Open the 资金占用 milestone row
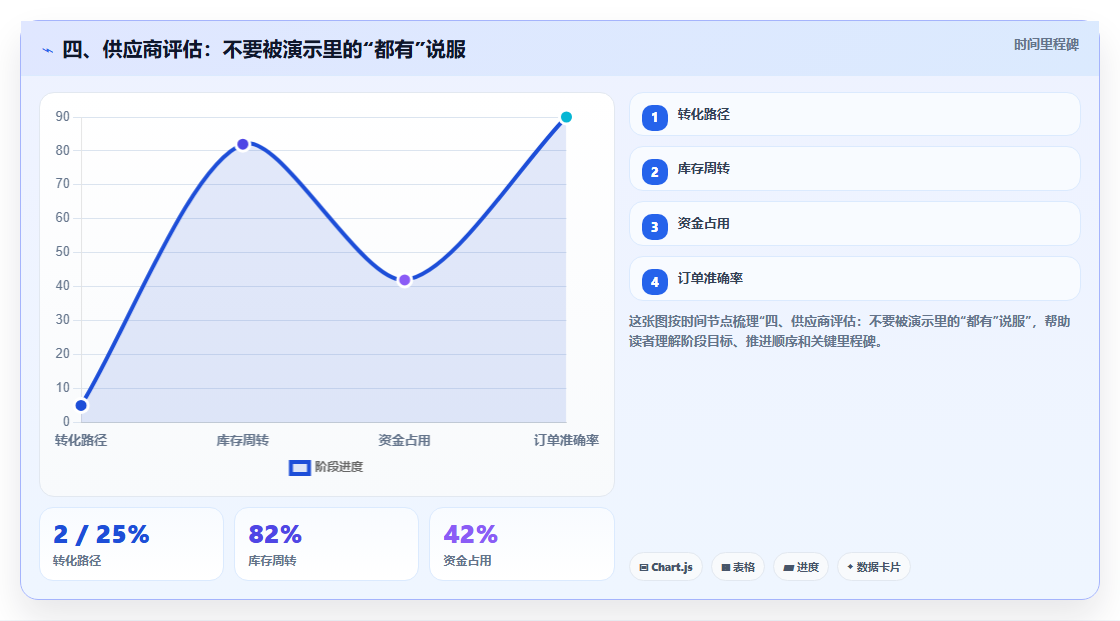 [x=854, y=224]
